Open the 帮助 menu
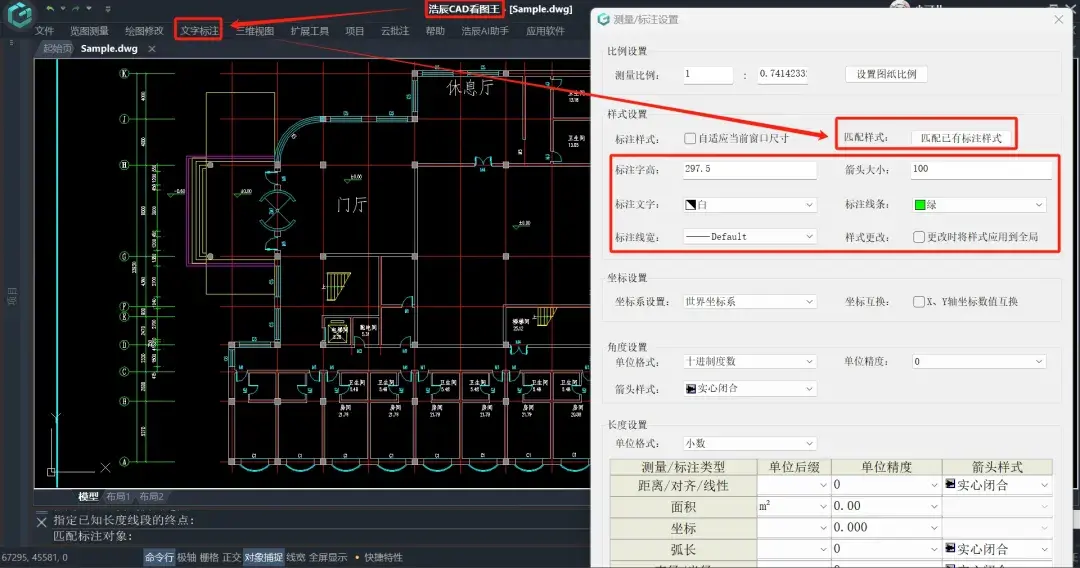The image size is (1080, 568). (435, 31)
